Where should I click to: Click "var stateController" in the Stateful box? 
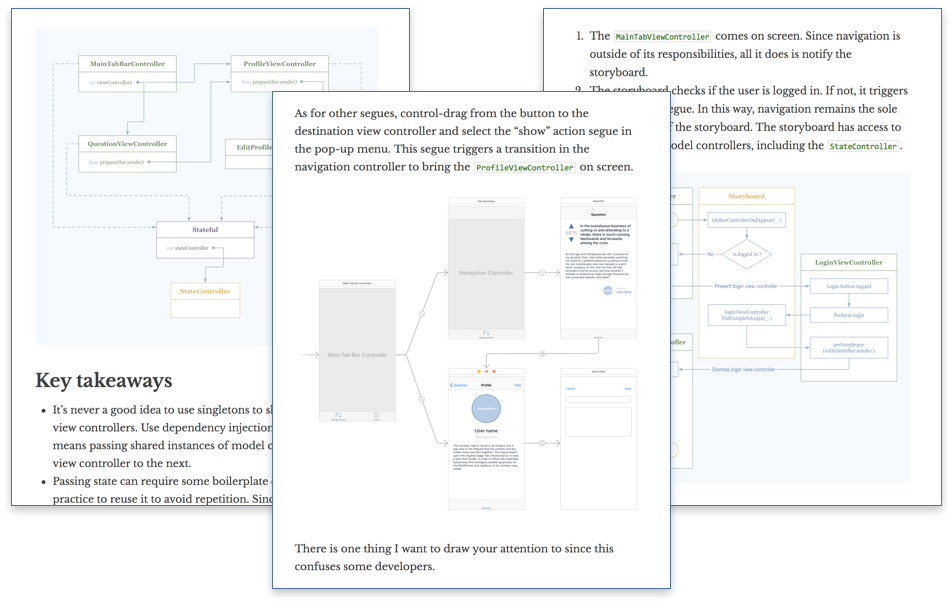(x=188, y=248)
